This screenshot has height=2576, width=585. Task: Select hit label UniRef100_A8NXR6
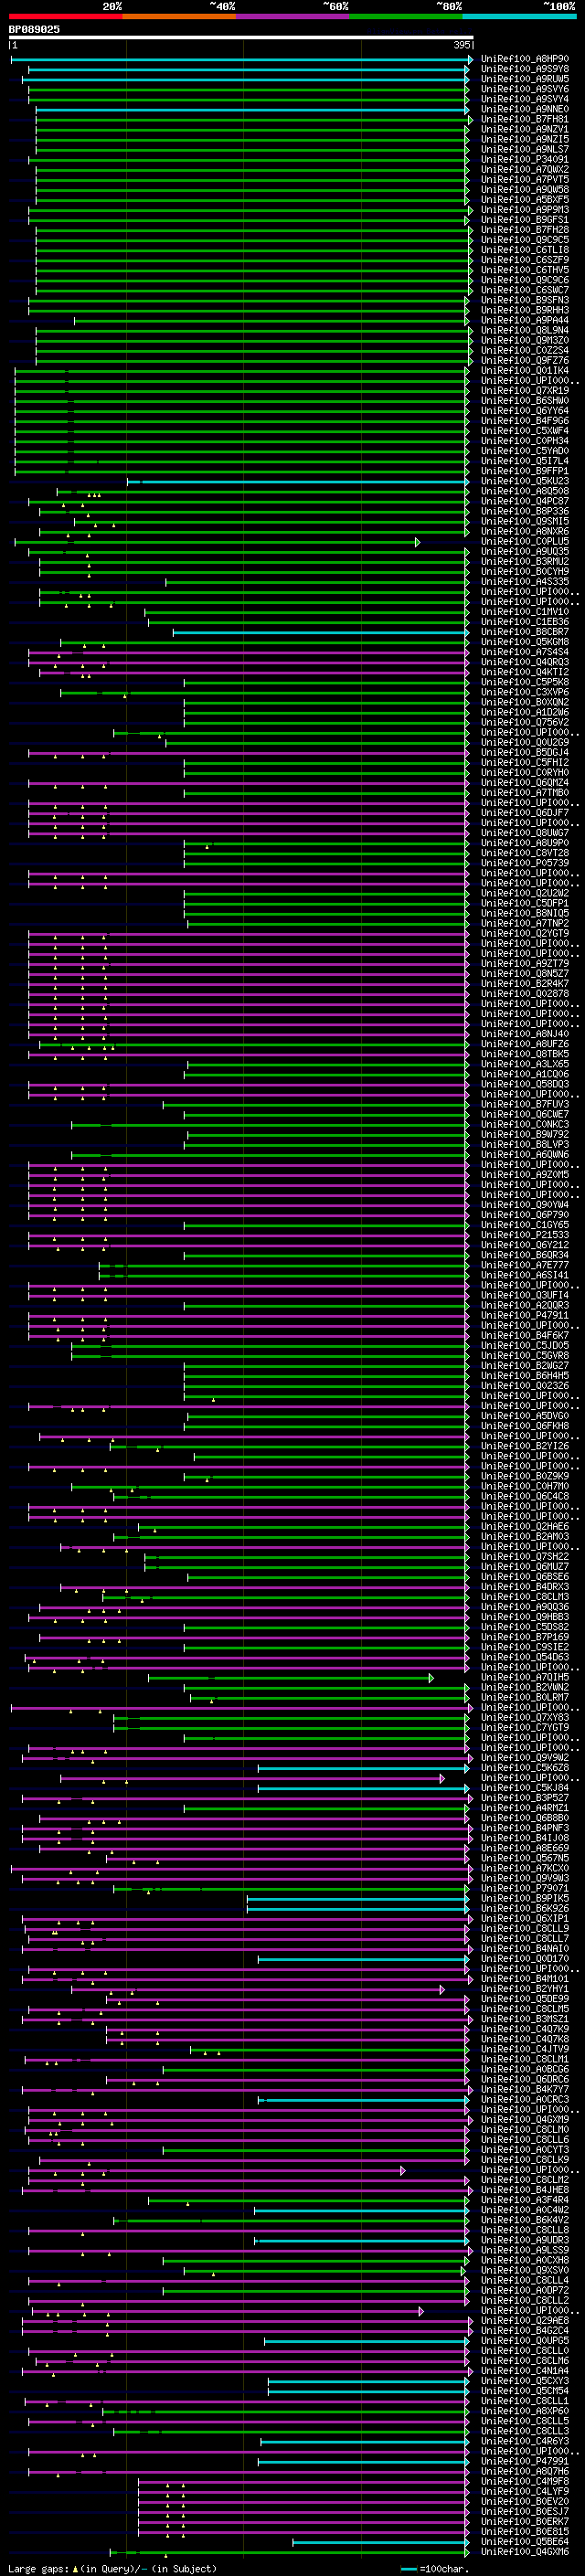click(525, 531)
